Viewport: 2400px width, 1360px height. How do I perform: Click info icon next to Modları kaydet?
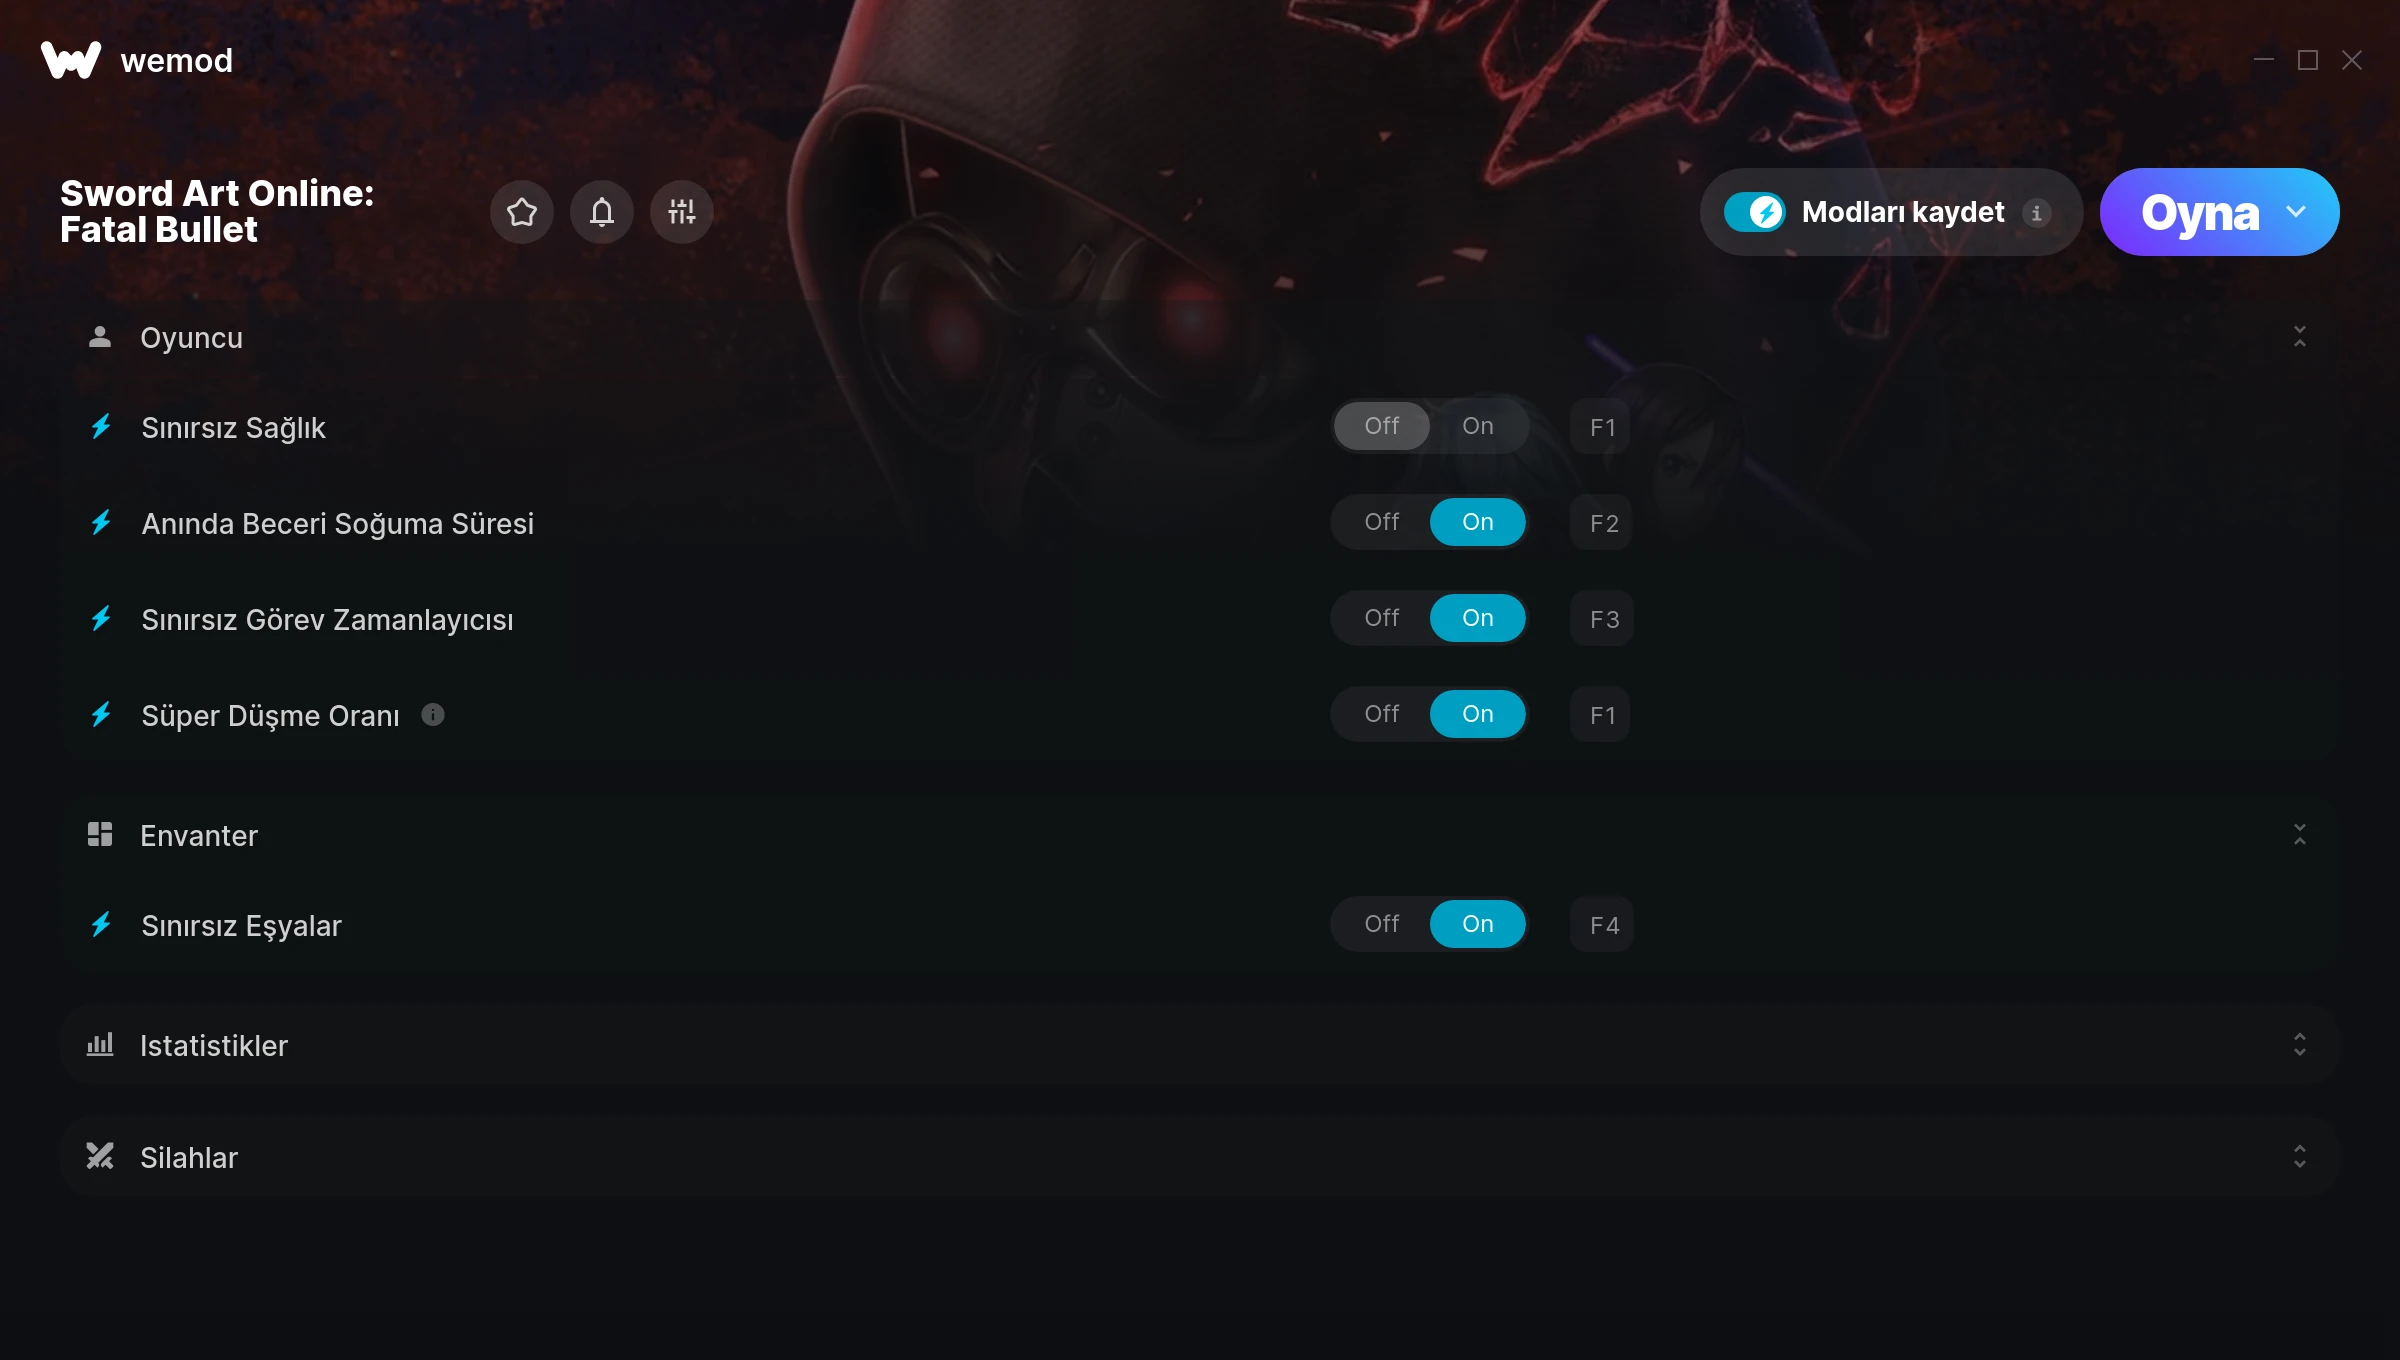(x=2037, y=213)
